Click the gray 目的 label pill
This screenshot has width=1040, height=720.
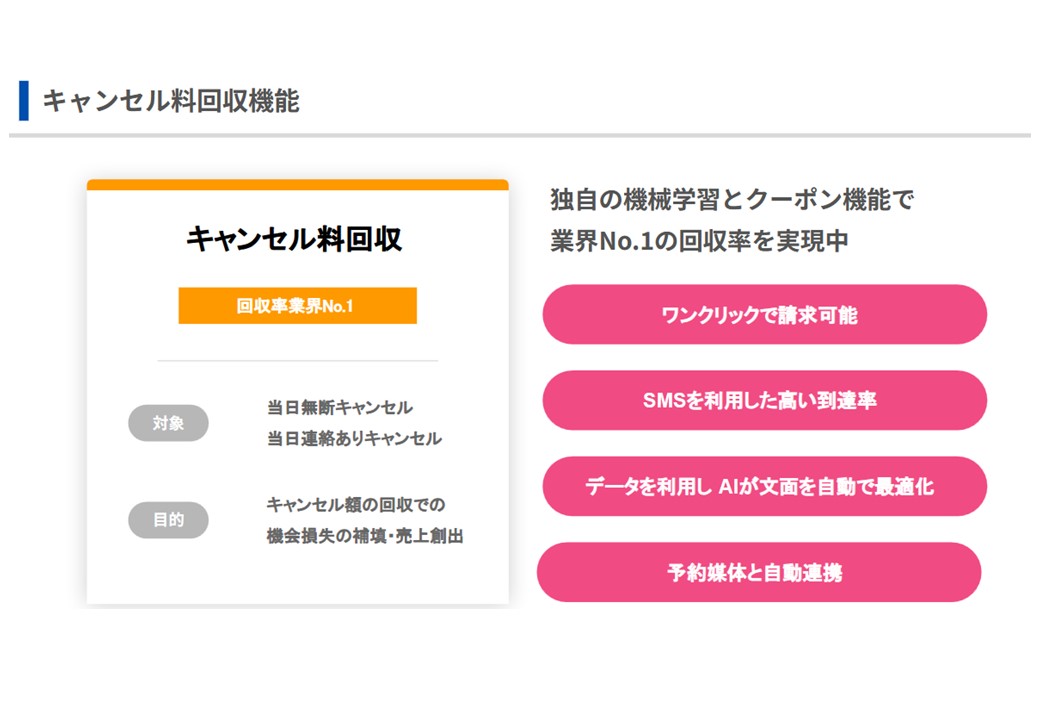pos(168,520)
